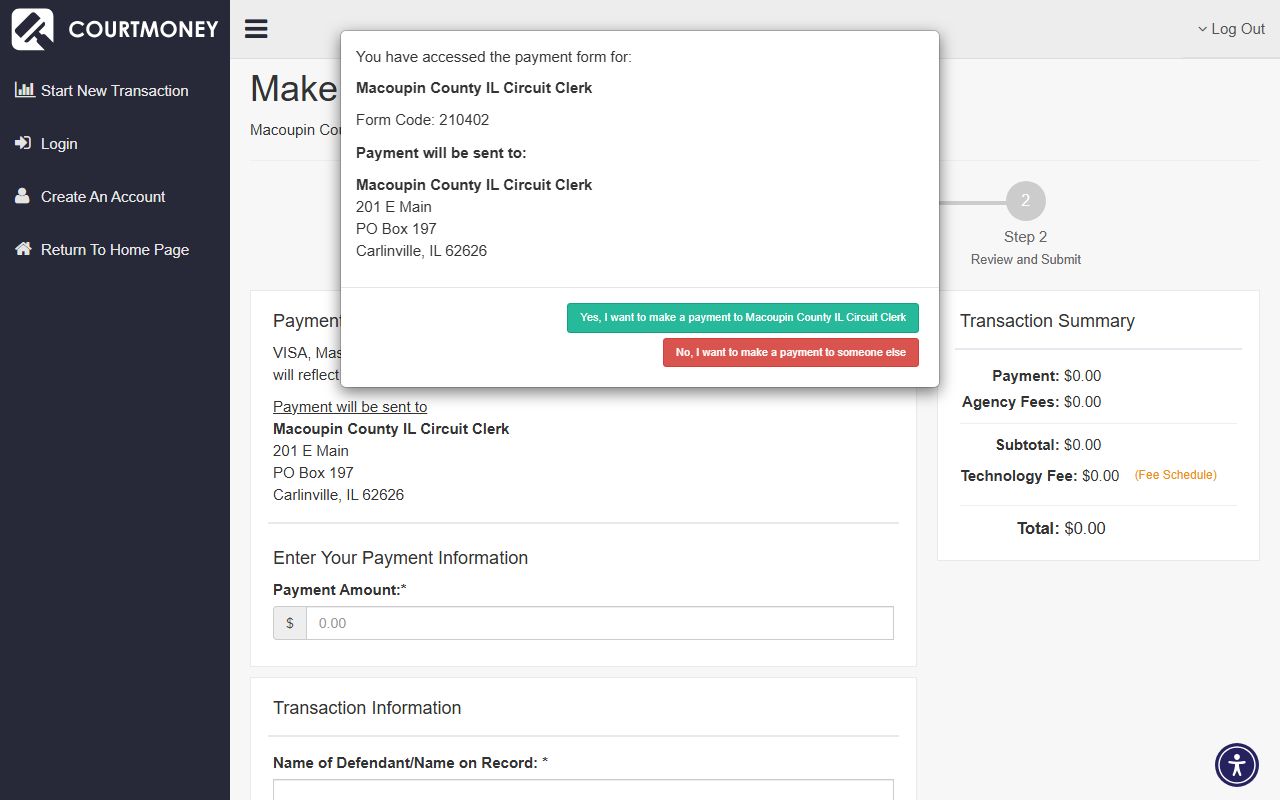Click the underlined Payment will be sent to text
Viewport: 1280px width, 800px height.
(x=350, y=407)
